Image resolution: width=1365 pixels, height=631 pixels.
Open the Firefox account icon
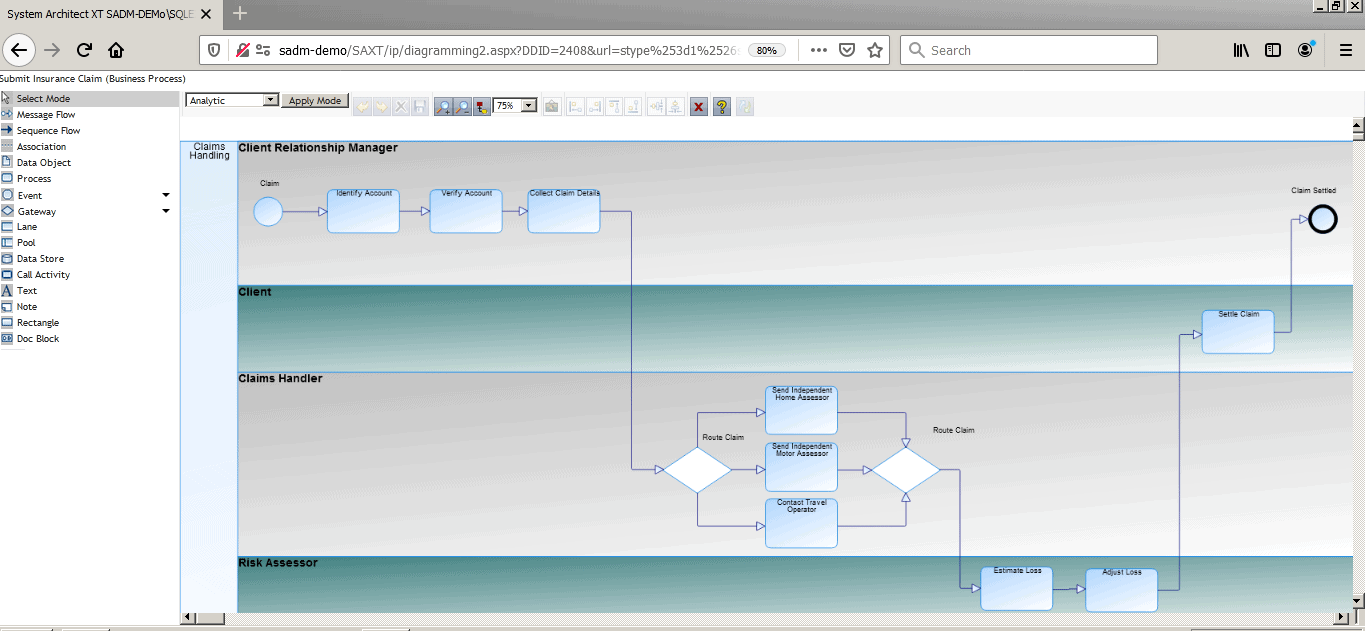click(x=1306, y=50)
